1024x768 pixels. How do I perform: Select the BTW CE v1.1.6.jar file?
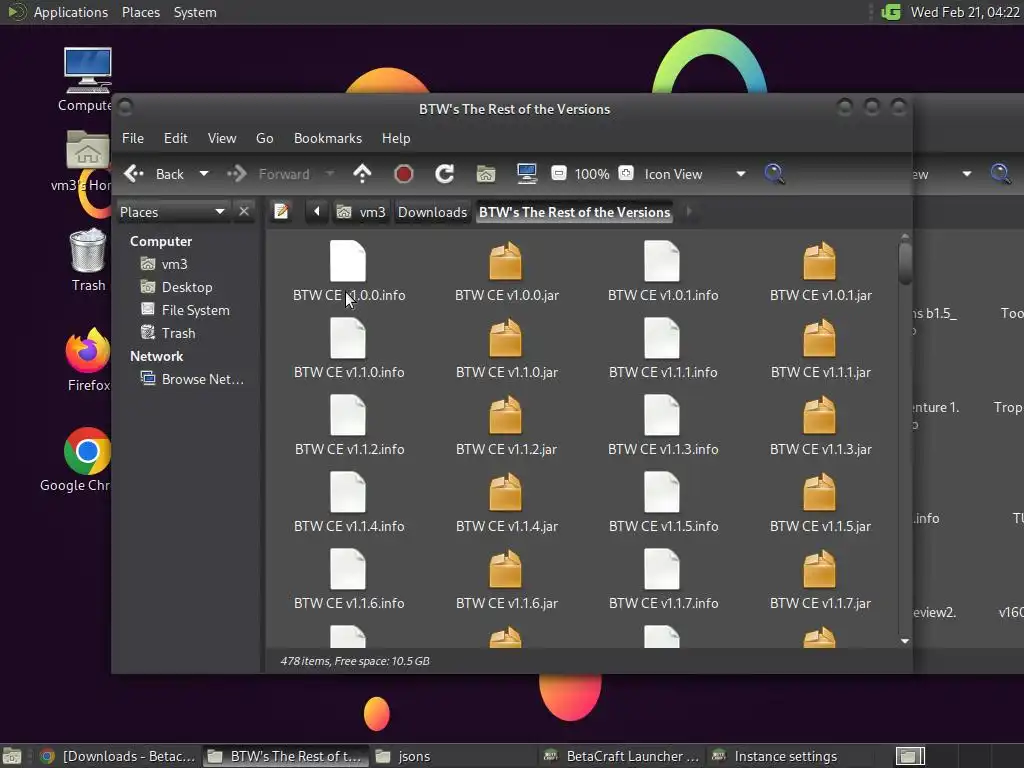[x=506, y=580]
